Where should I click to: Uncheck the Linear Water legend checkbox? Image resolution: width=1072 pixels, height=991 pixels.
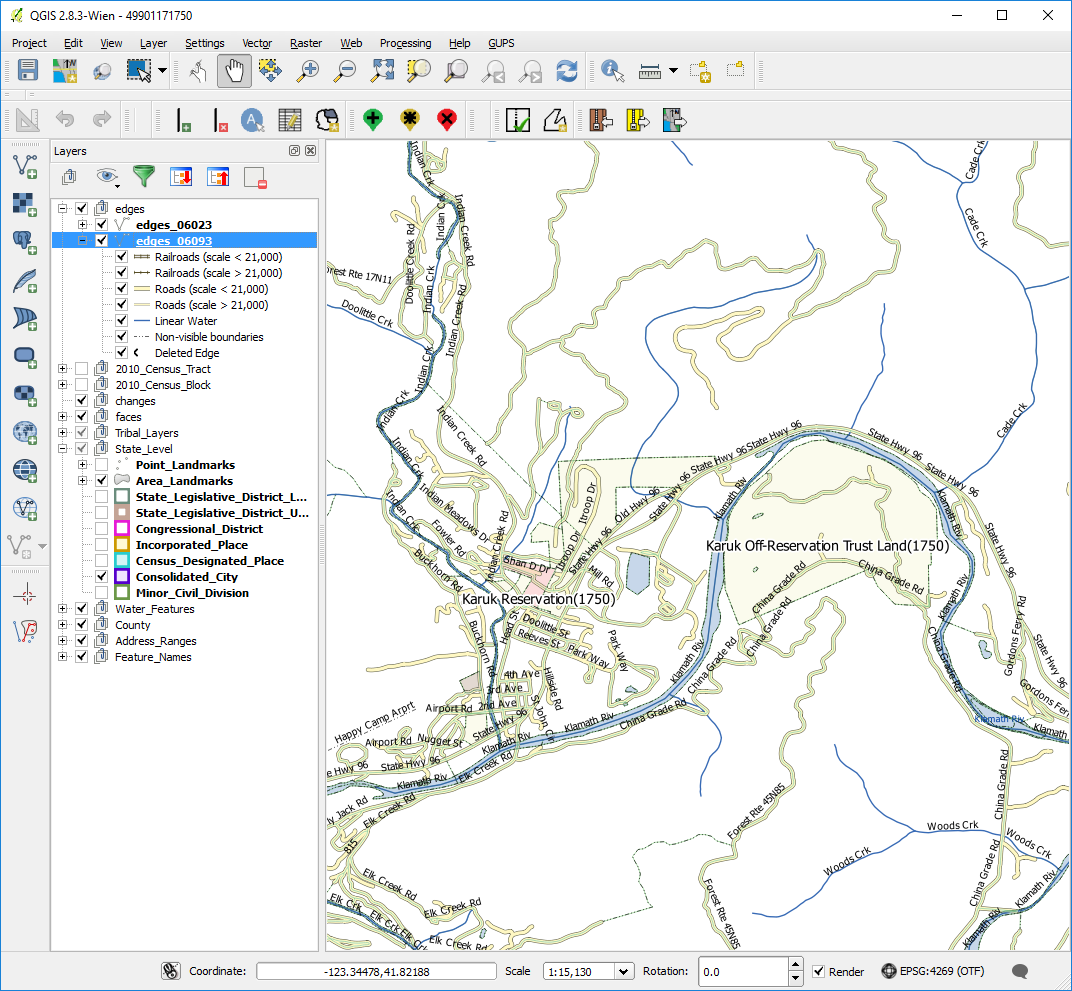[x=121, y=321]
